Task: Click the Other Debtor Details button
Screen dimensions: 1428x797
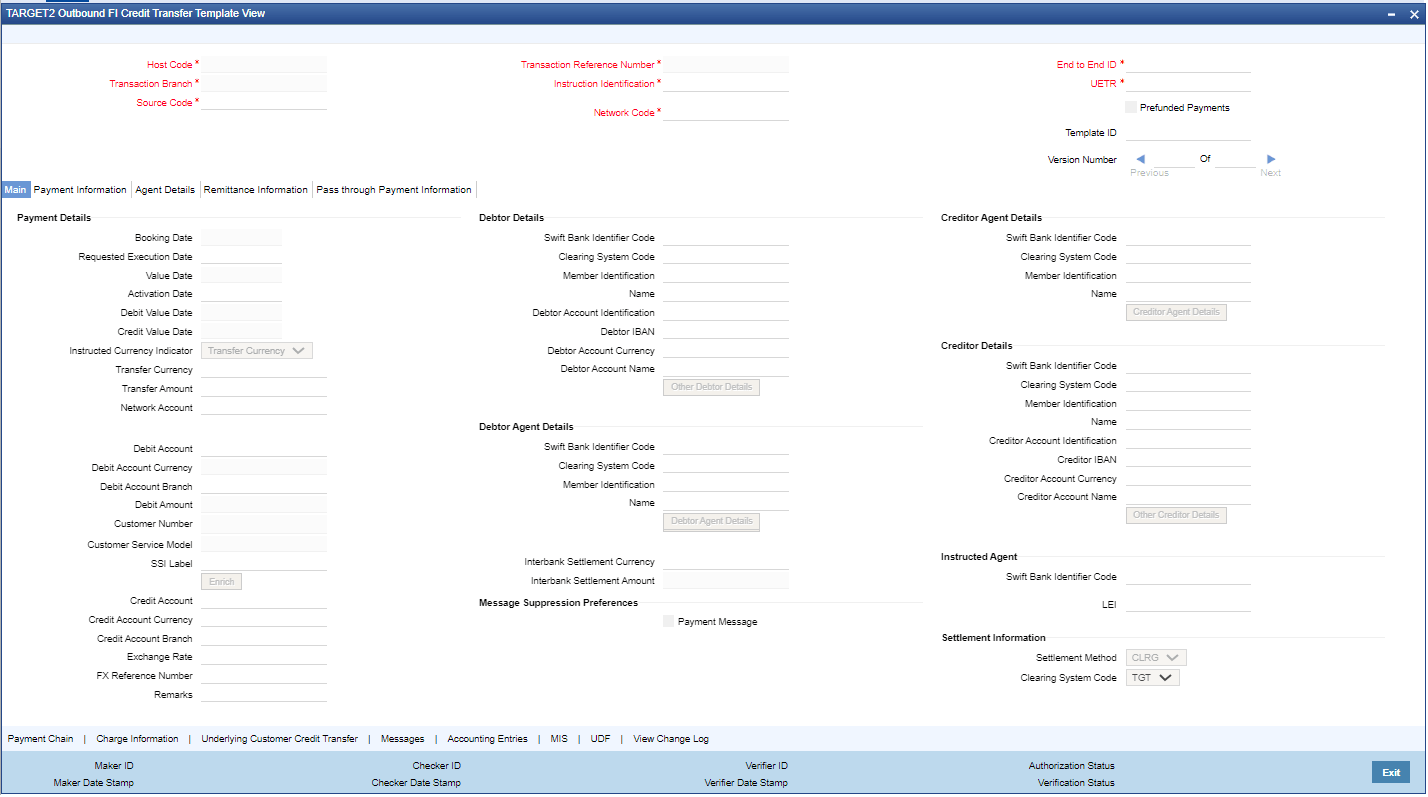Action: [711, 387]
